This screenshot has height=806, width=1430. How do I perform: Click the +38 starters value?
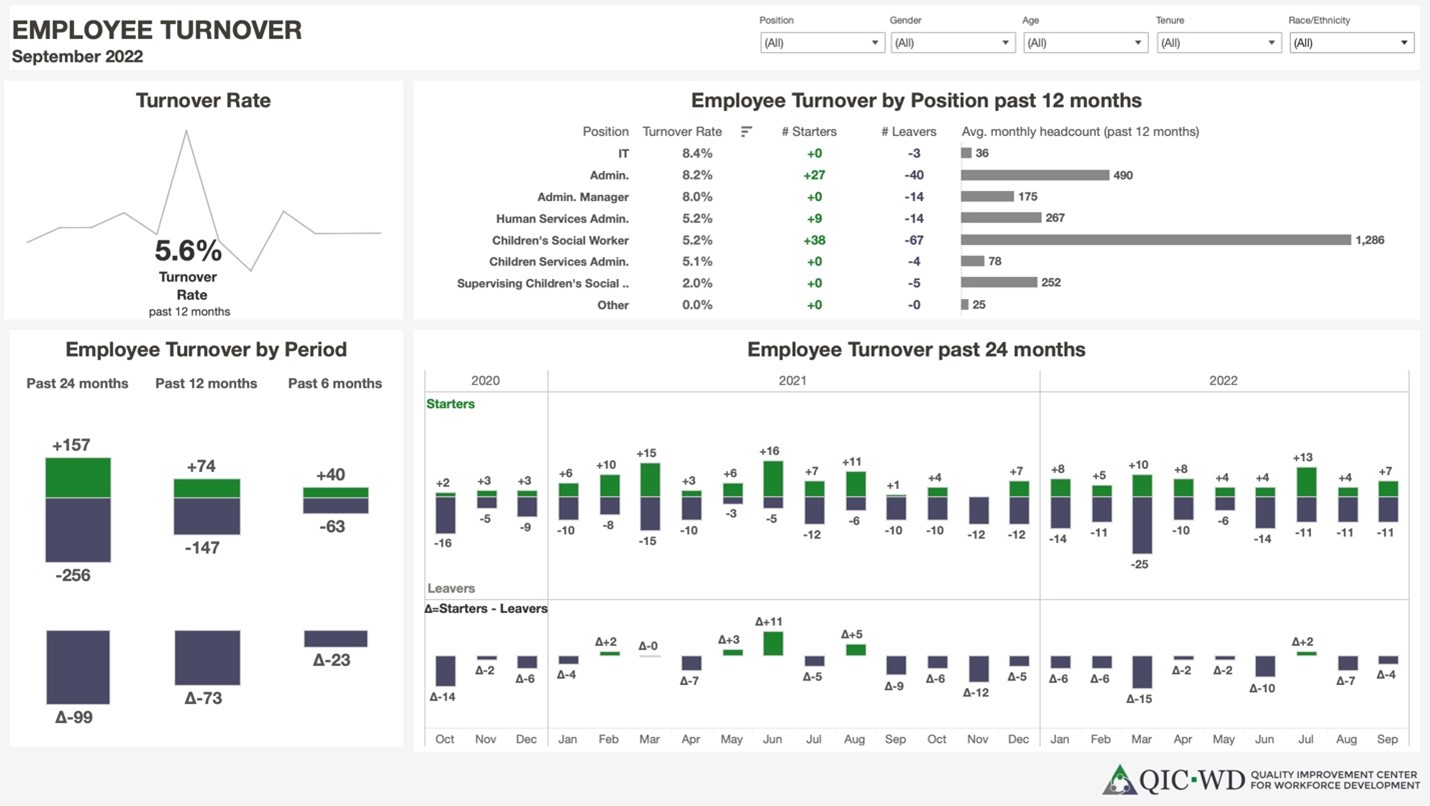click(x=814, y=240)
